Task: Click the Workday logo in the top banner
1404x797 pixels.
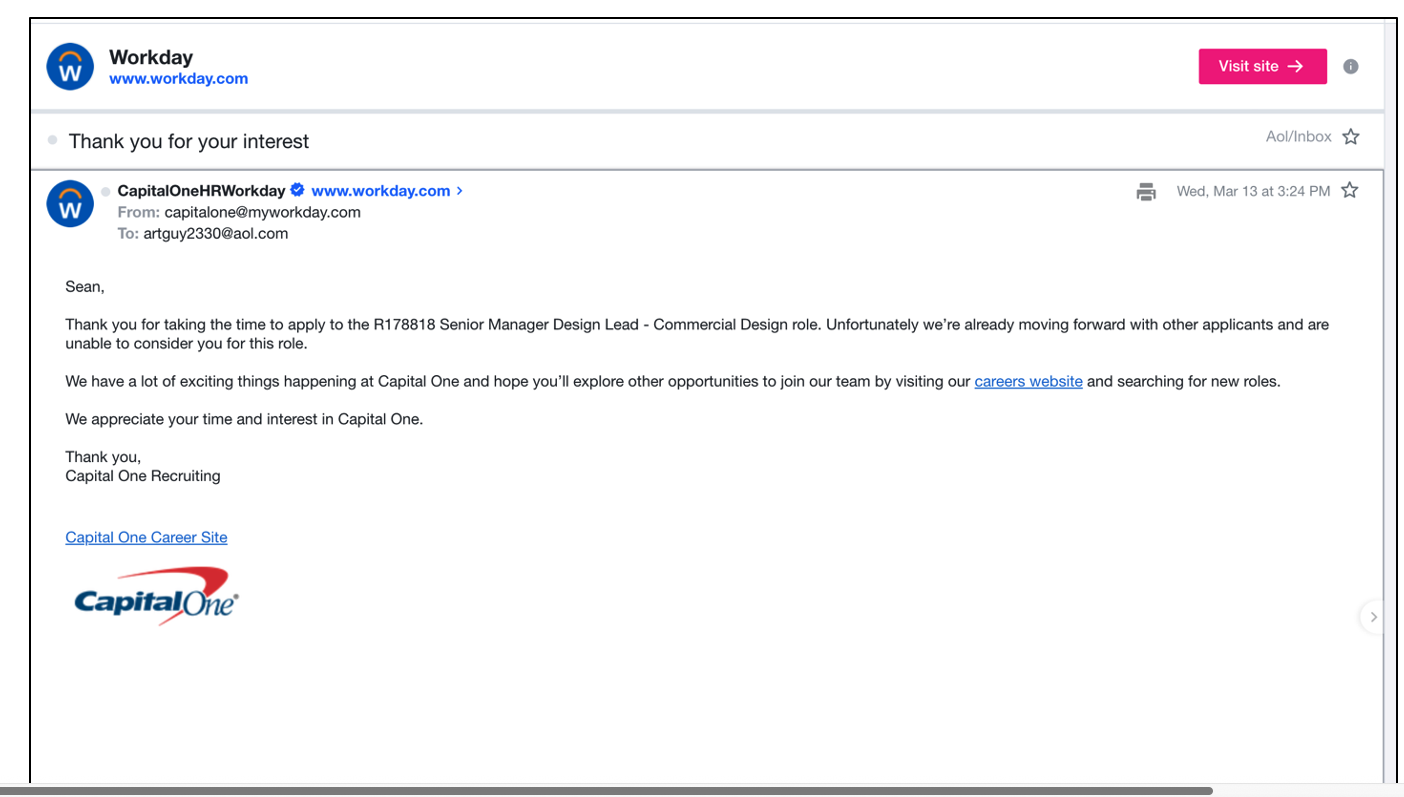Action: click(70, 67)
